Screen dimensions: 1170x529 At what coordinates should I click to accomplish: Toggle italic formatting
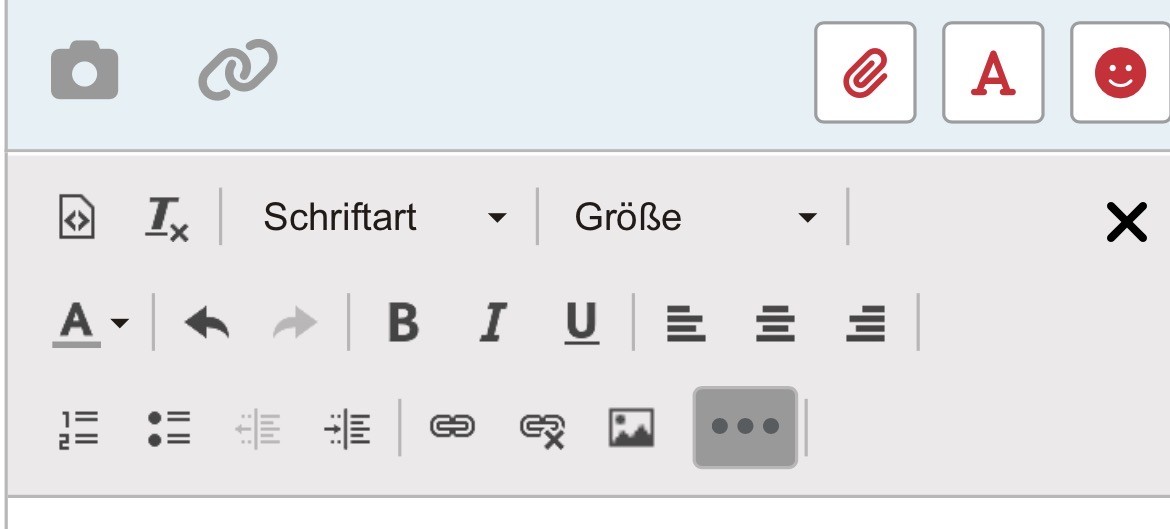pyautogui.click(x=492, y=323)
